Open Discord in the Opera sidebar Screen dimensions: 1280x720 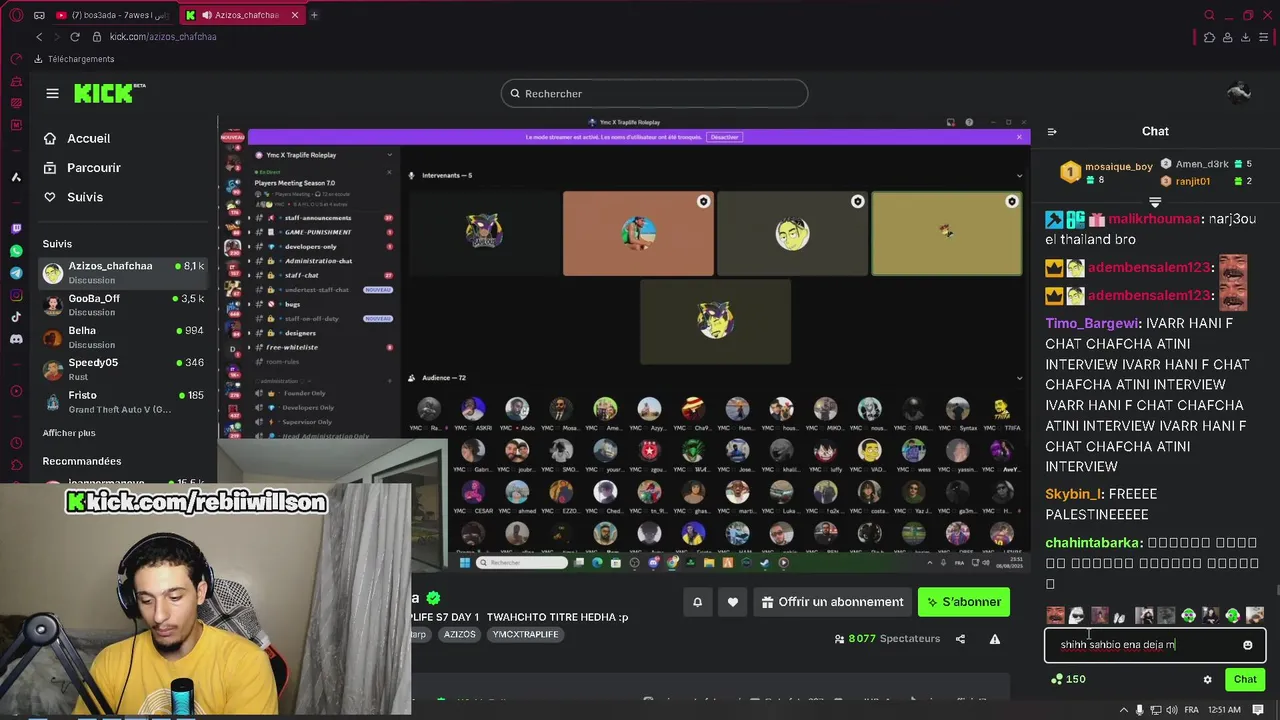16,339
